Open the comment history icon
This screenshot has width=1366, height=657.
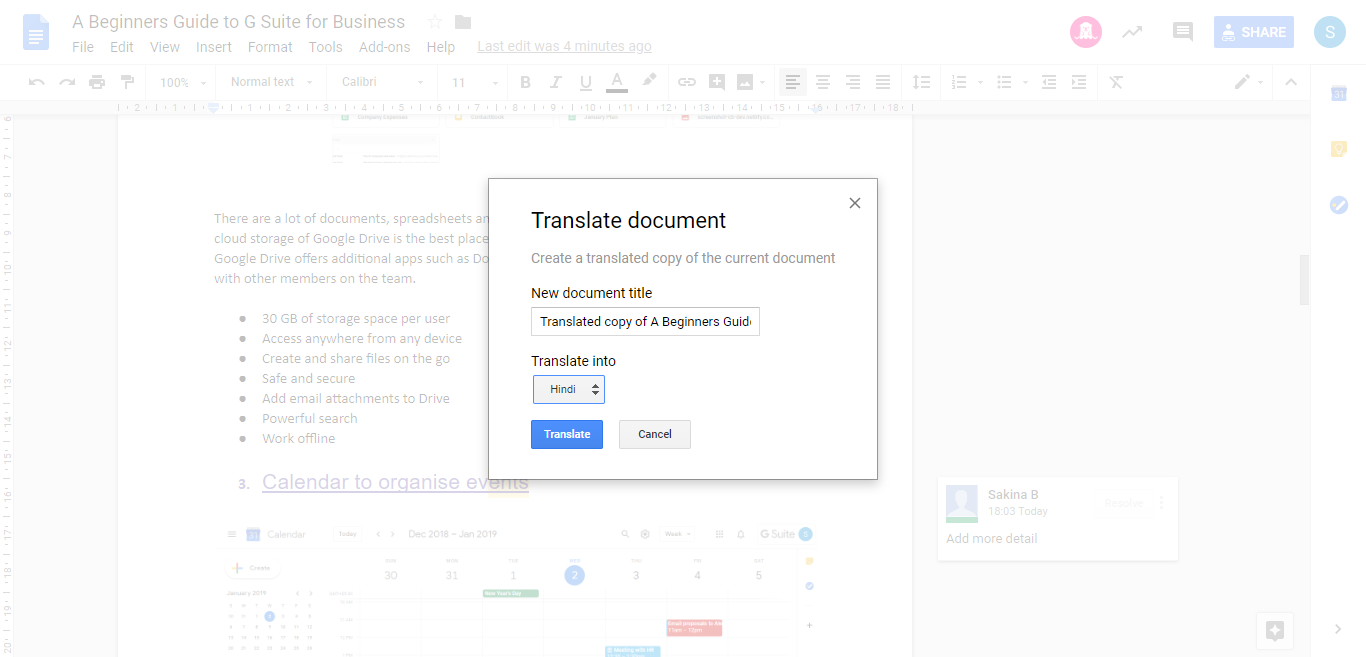[x=1183, y=32]
